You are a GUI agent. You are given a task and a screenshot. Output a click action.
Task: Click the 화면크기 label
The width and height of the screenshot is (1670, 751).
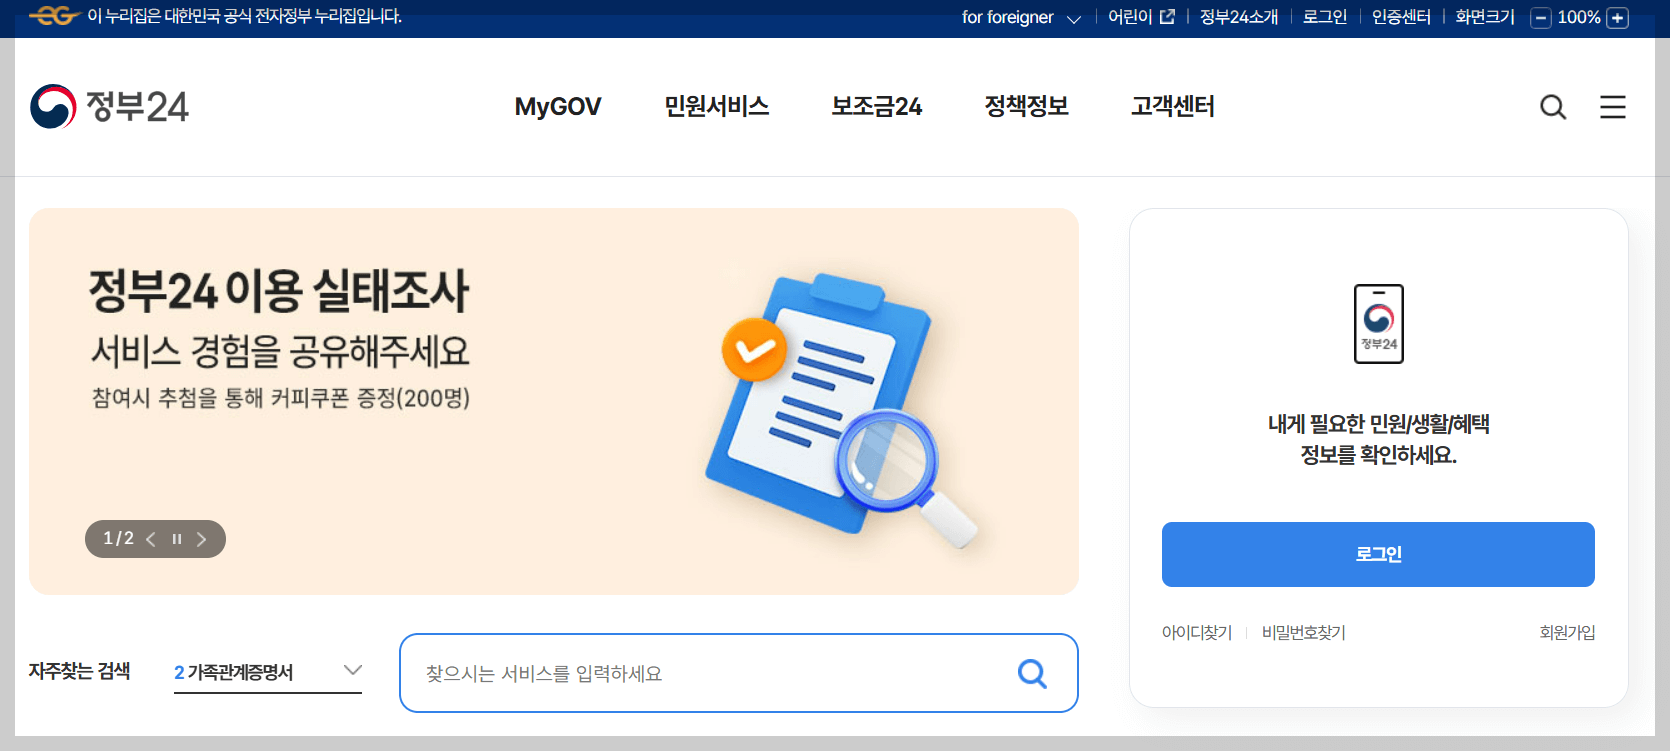(x=1485, y=17)
